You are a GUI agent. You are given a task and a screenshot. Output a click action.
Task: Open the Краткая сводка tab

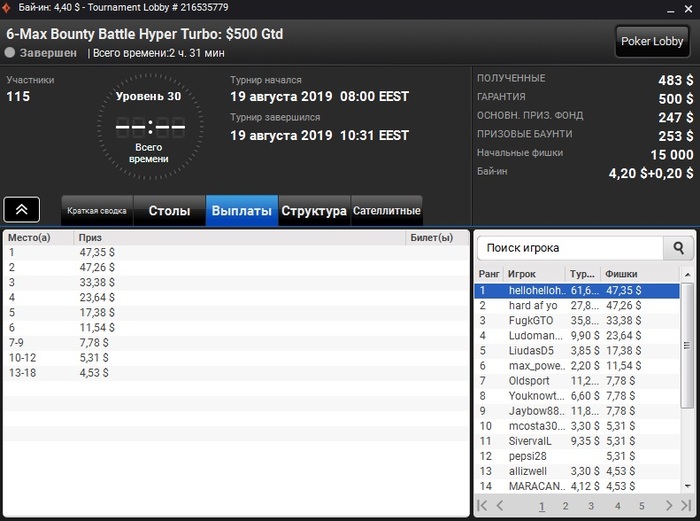97,211
